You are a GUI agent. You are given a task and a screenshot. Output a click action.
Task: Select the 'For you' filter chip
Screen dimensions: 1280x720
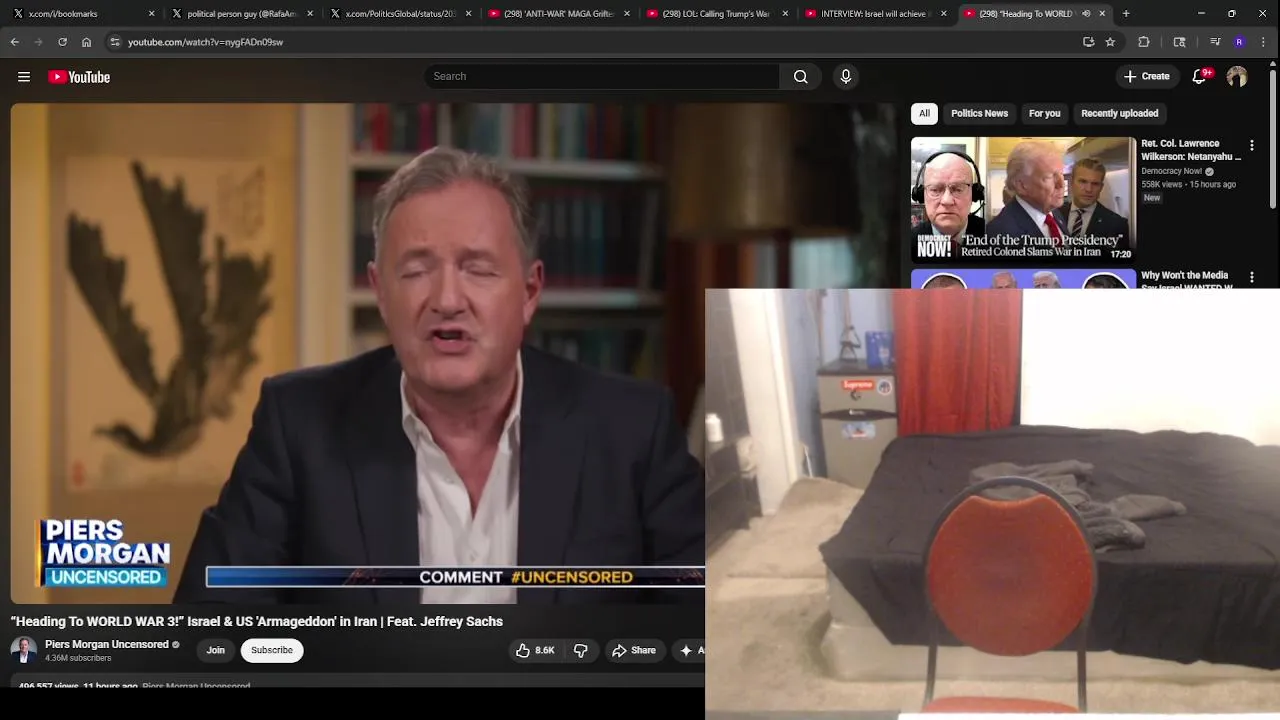coord(1044,113)
